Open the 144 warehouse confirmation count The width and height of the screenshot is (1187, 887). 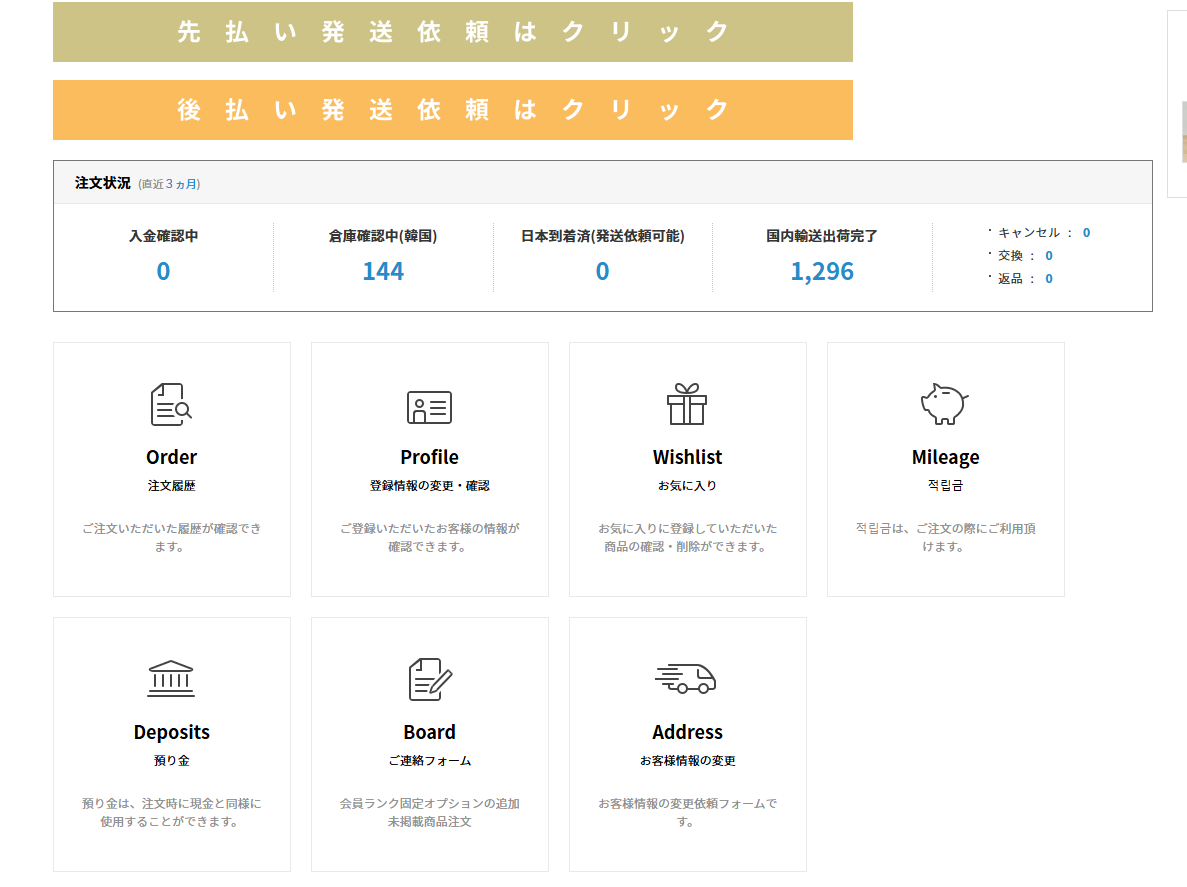point(383,271)
